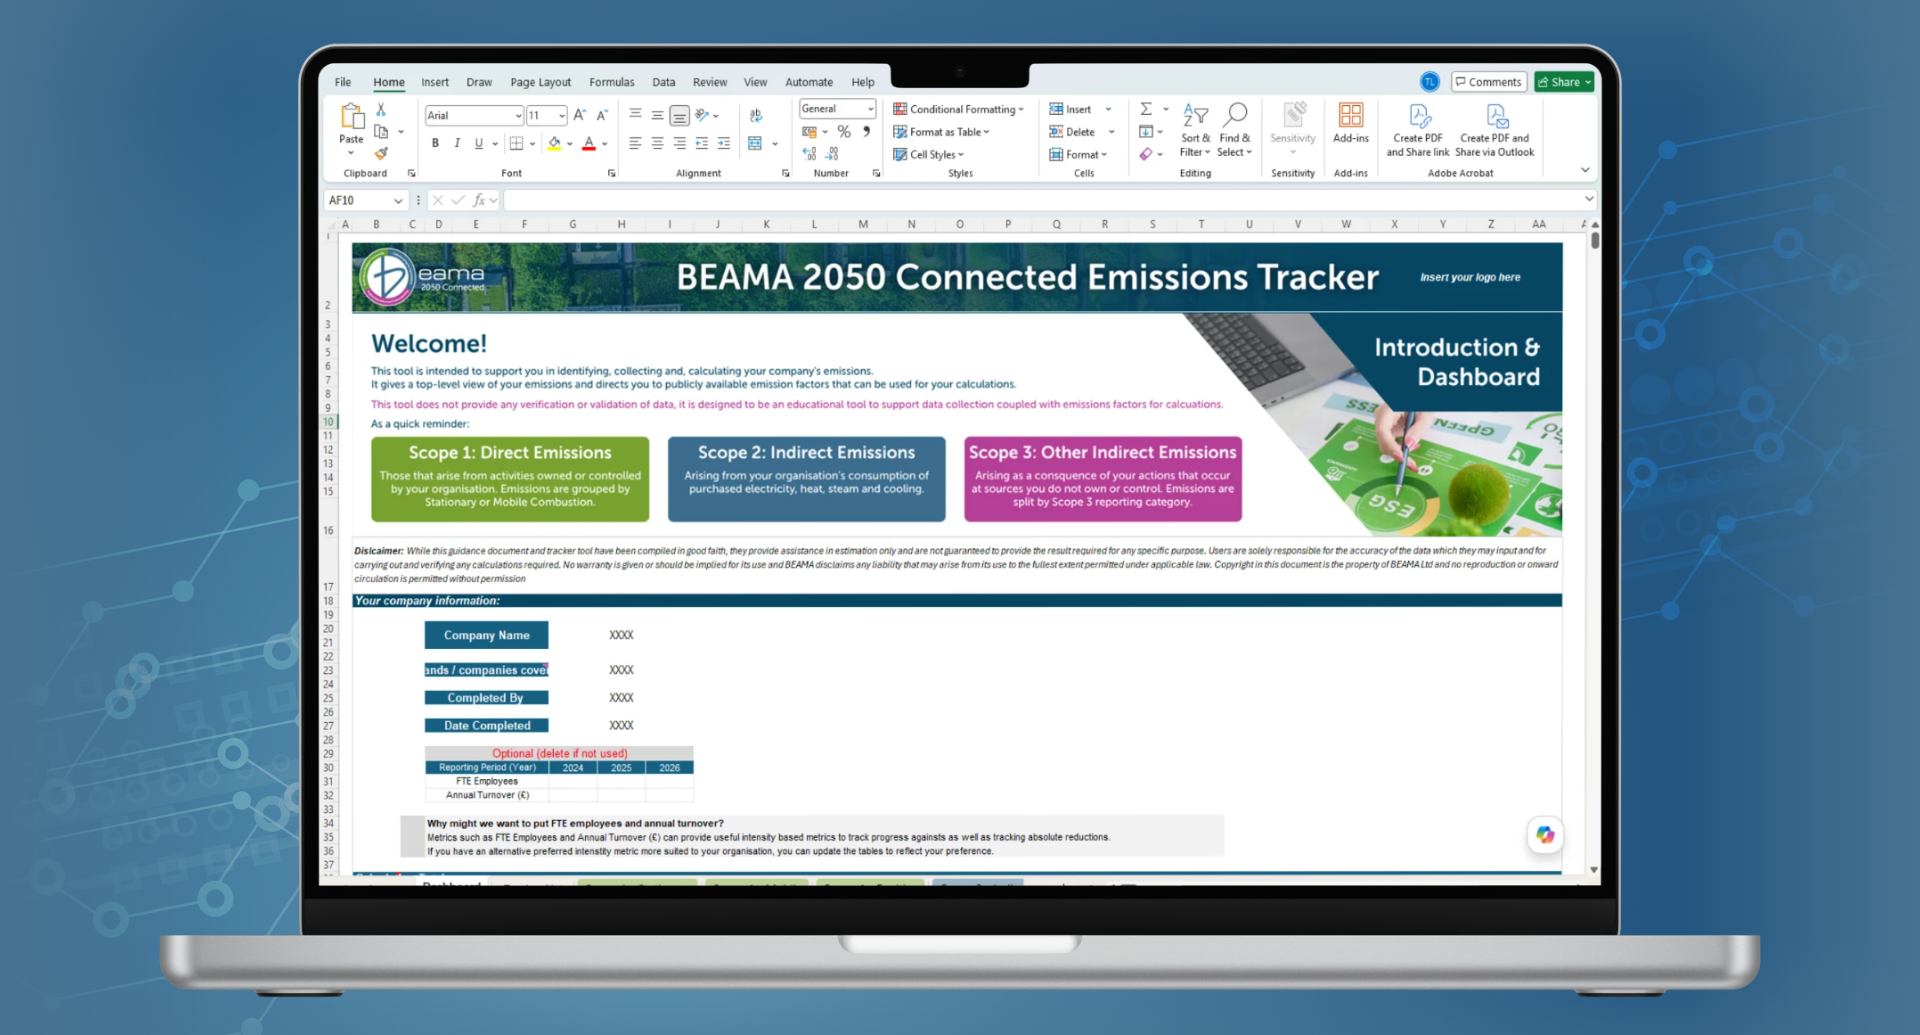The height and width of the screenshot is (1035, 1920).
Task: Click the Insert Function fx icon
Action: pyautogui.click(x=479, y=200)
